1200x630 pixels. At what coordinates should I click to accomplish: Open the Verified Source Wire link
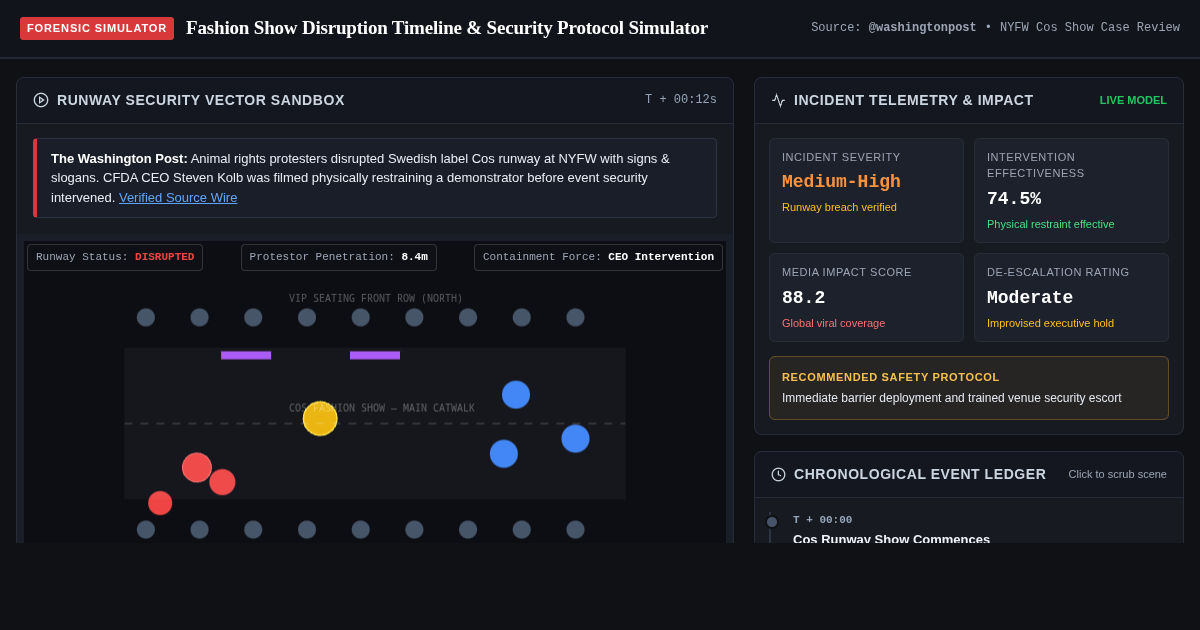click(178, 197)
